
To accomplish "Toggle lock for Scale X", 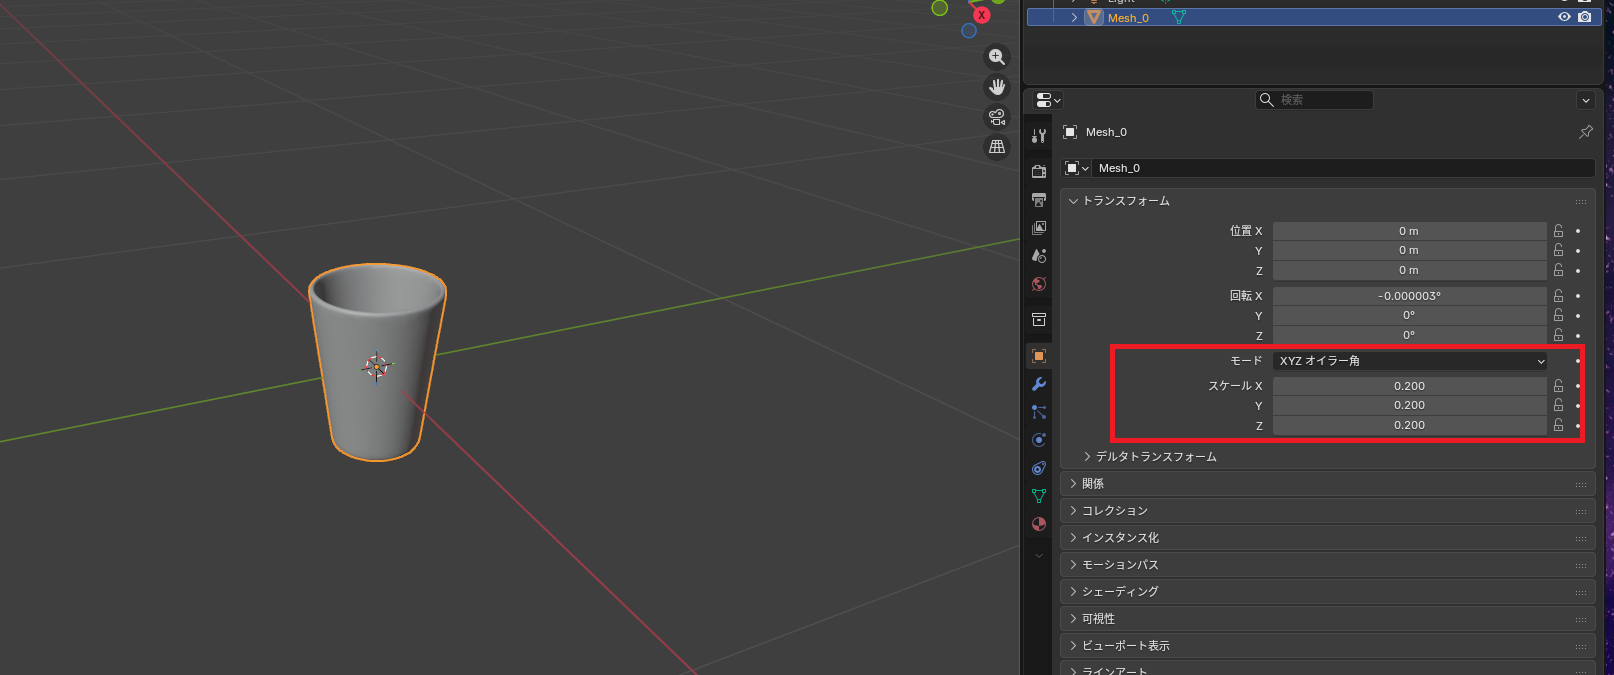I will [1558, 386].
